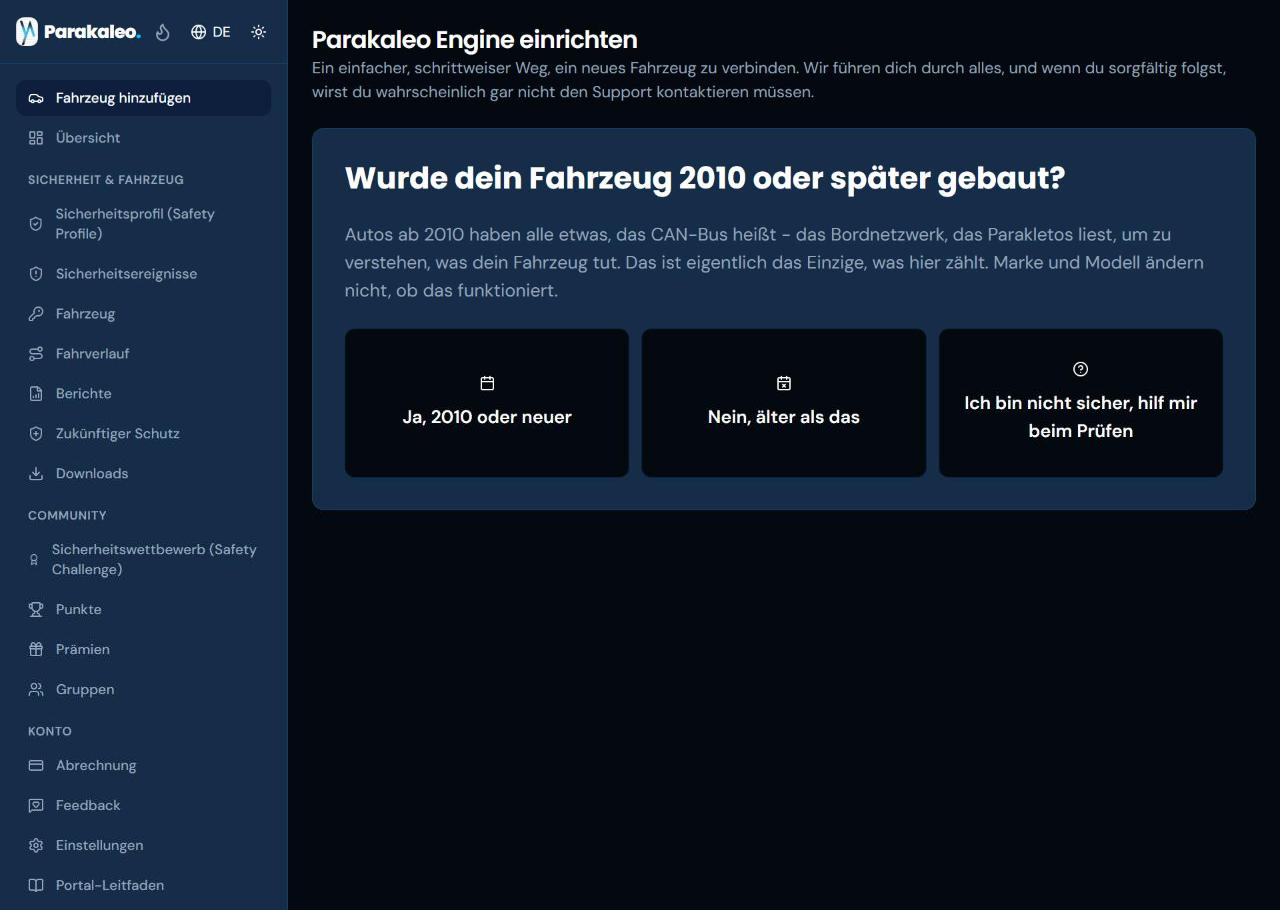Click the speech bubble icon for Feedback
This screenshot has height=910, width=1280.
tap(36, 806)
